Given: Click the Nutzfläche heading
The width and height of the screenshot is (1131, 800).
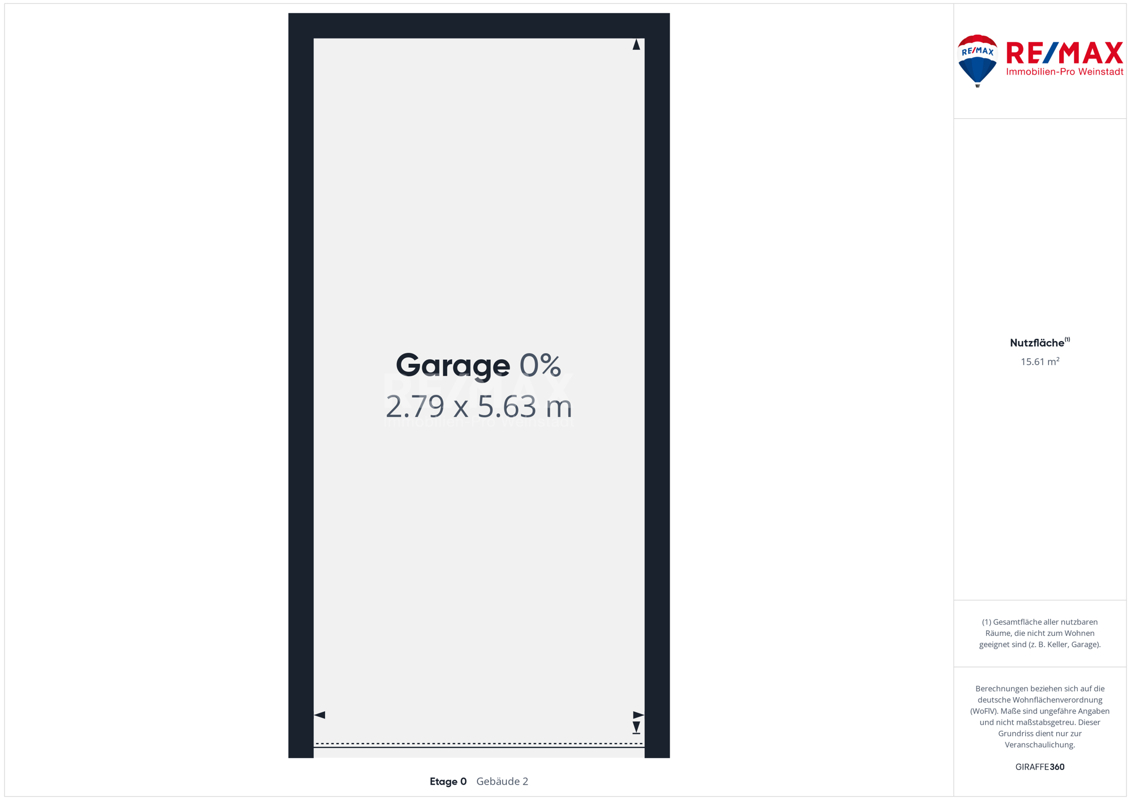Looking at the screenshot, I should 1036,343.
